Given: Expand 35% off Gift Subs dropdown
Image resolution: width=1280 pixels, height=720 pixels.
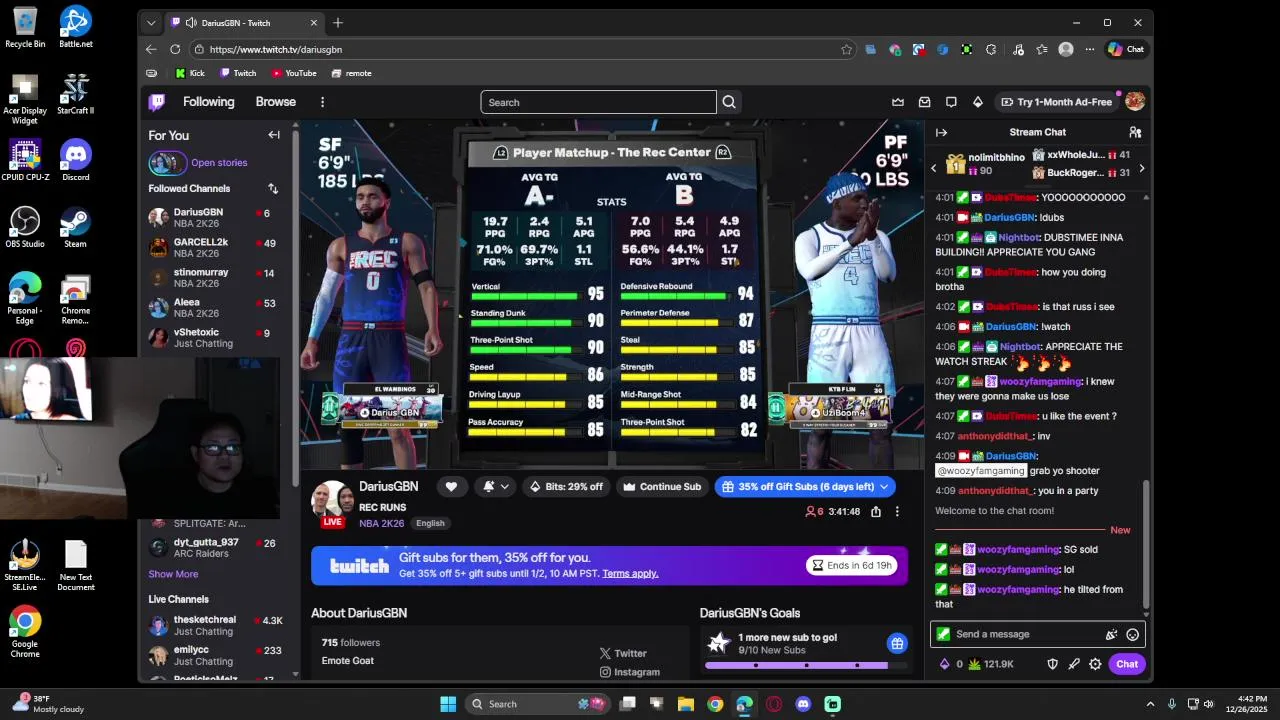Looking at the screenshot, I should tap(884, 487).
